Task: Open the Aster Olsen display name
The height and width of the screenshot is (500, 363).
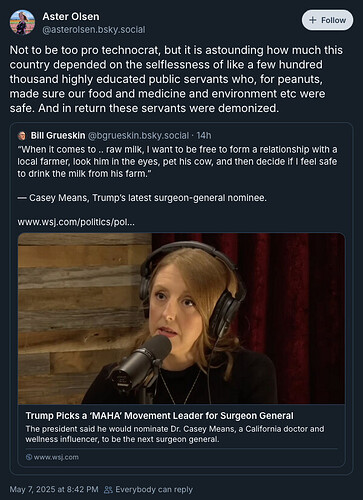Action: (71, 16)
